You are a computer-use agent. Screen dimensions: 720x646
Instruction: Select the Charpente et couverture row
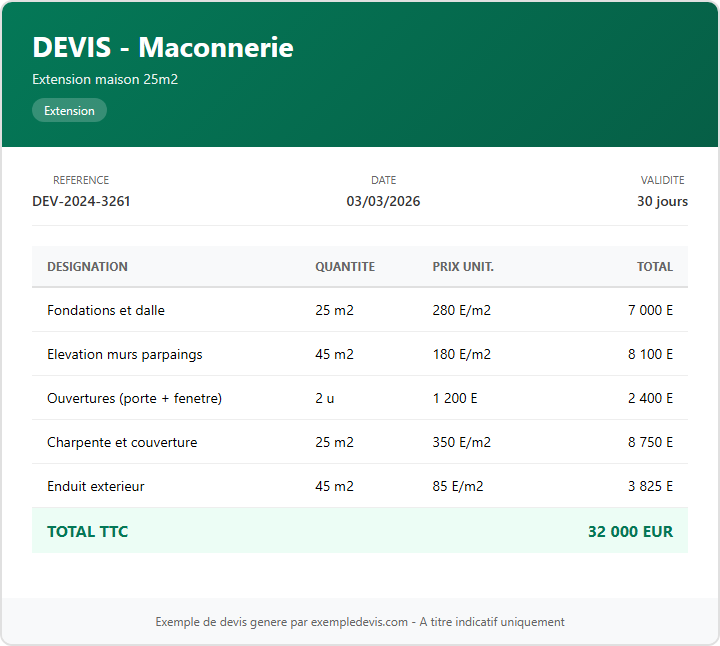coord(122,442)
